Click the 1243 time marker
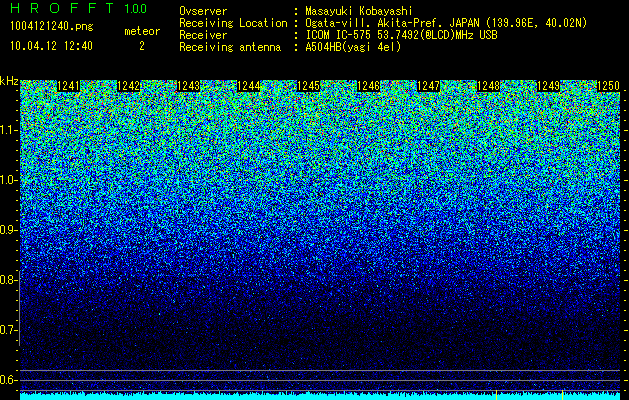The width and height of the screenshot is (629, 400). pos(189,86)
